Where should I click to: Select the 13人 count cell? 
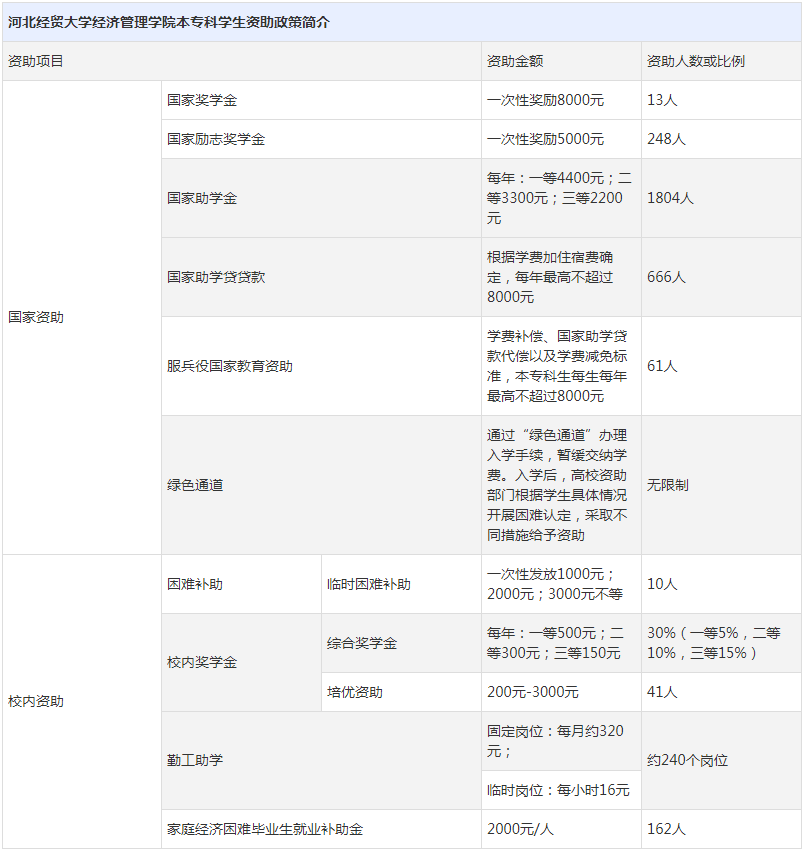point(721,100)
